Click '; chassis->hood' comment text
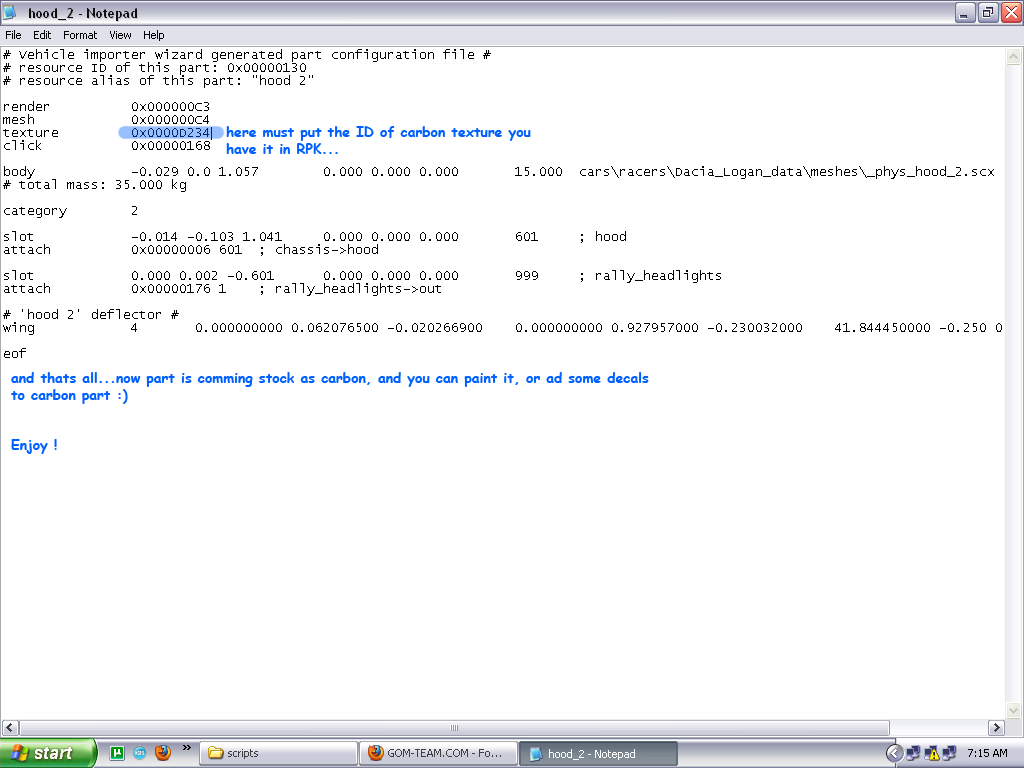This screenshot has height=768, width=1024. click(319, 249)
